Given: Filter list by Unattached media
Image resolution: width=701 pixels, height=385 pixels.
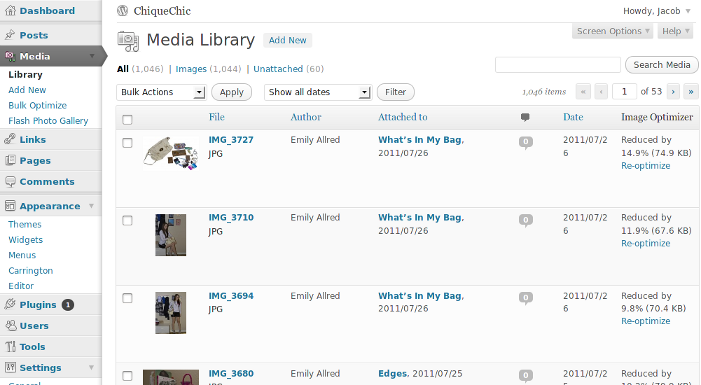Looking at the screenshot, I should (278, 69).
